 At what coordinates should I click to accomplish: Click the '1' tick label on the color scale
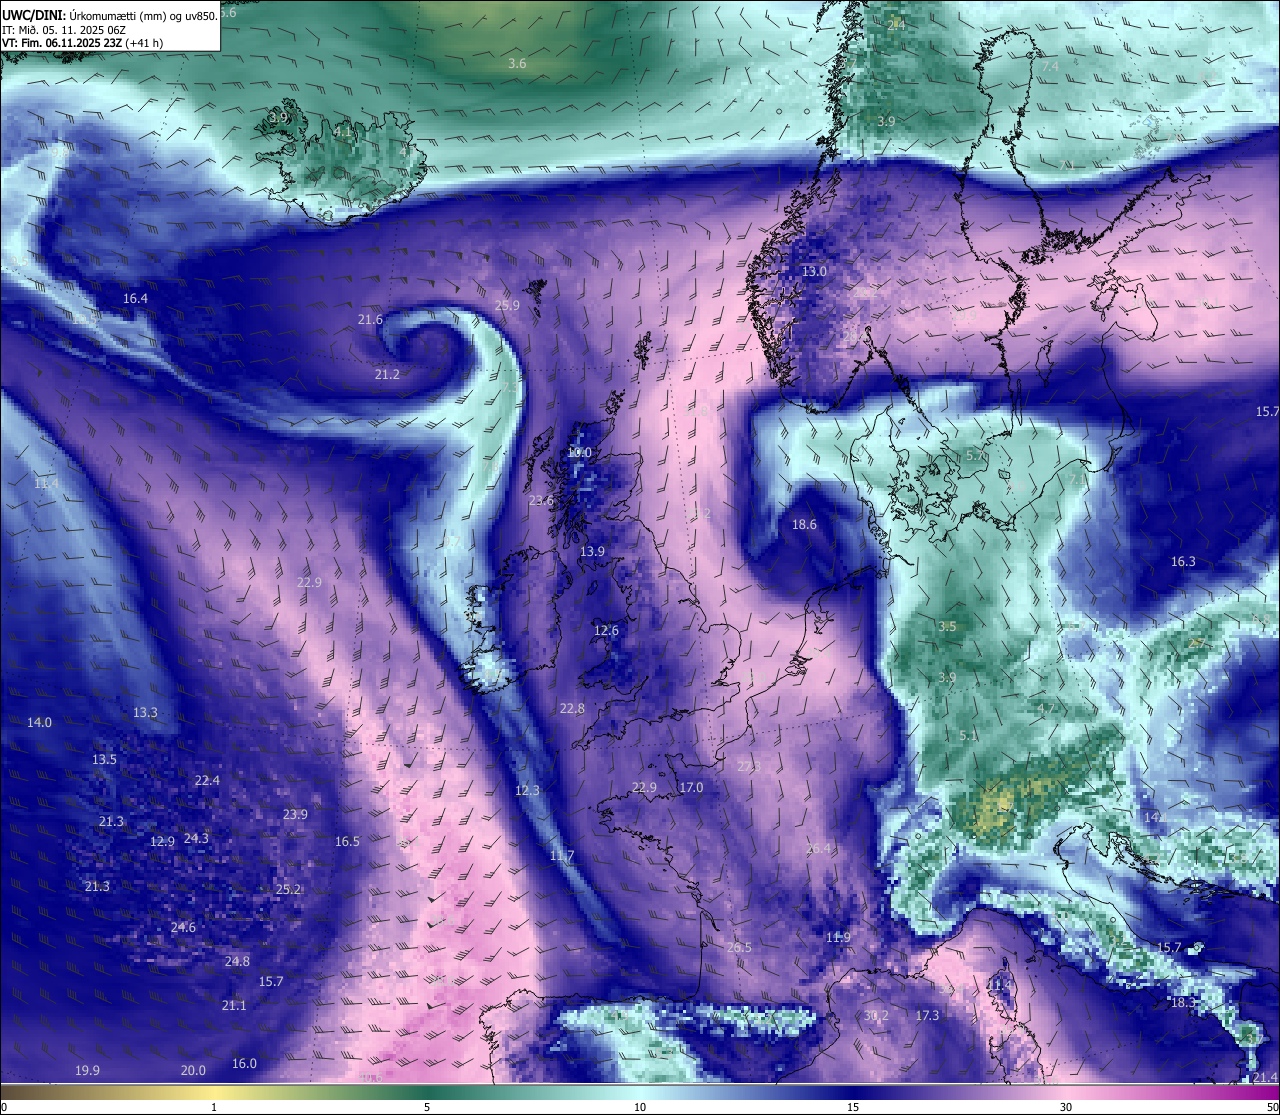coord(214,1107)
